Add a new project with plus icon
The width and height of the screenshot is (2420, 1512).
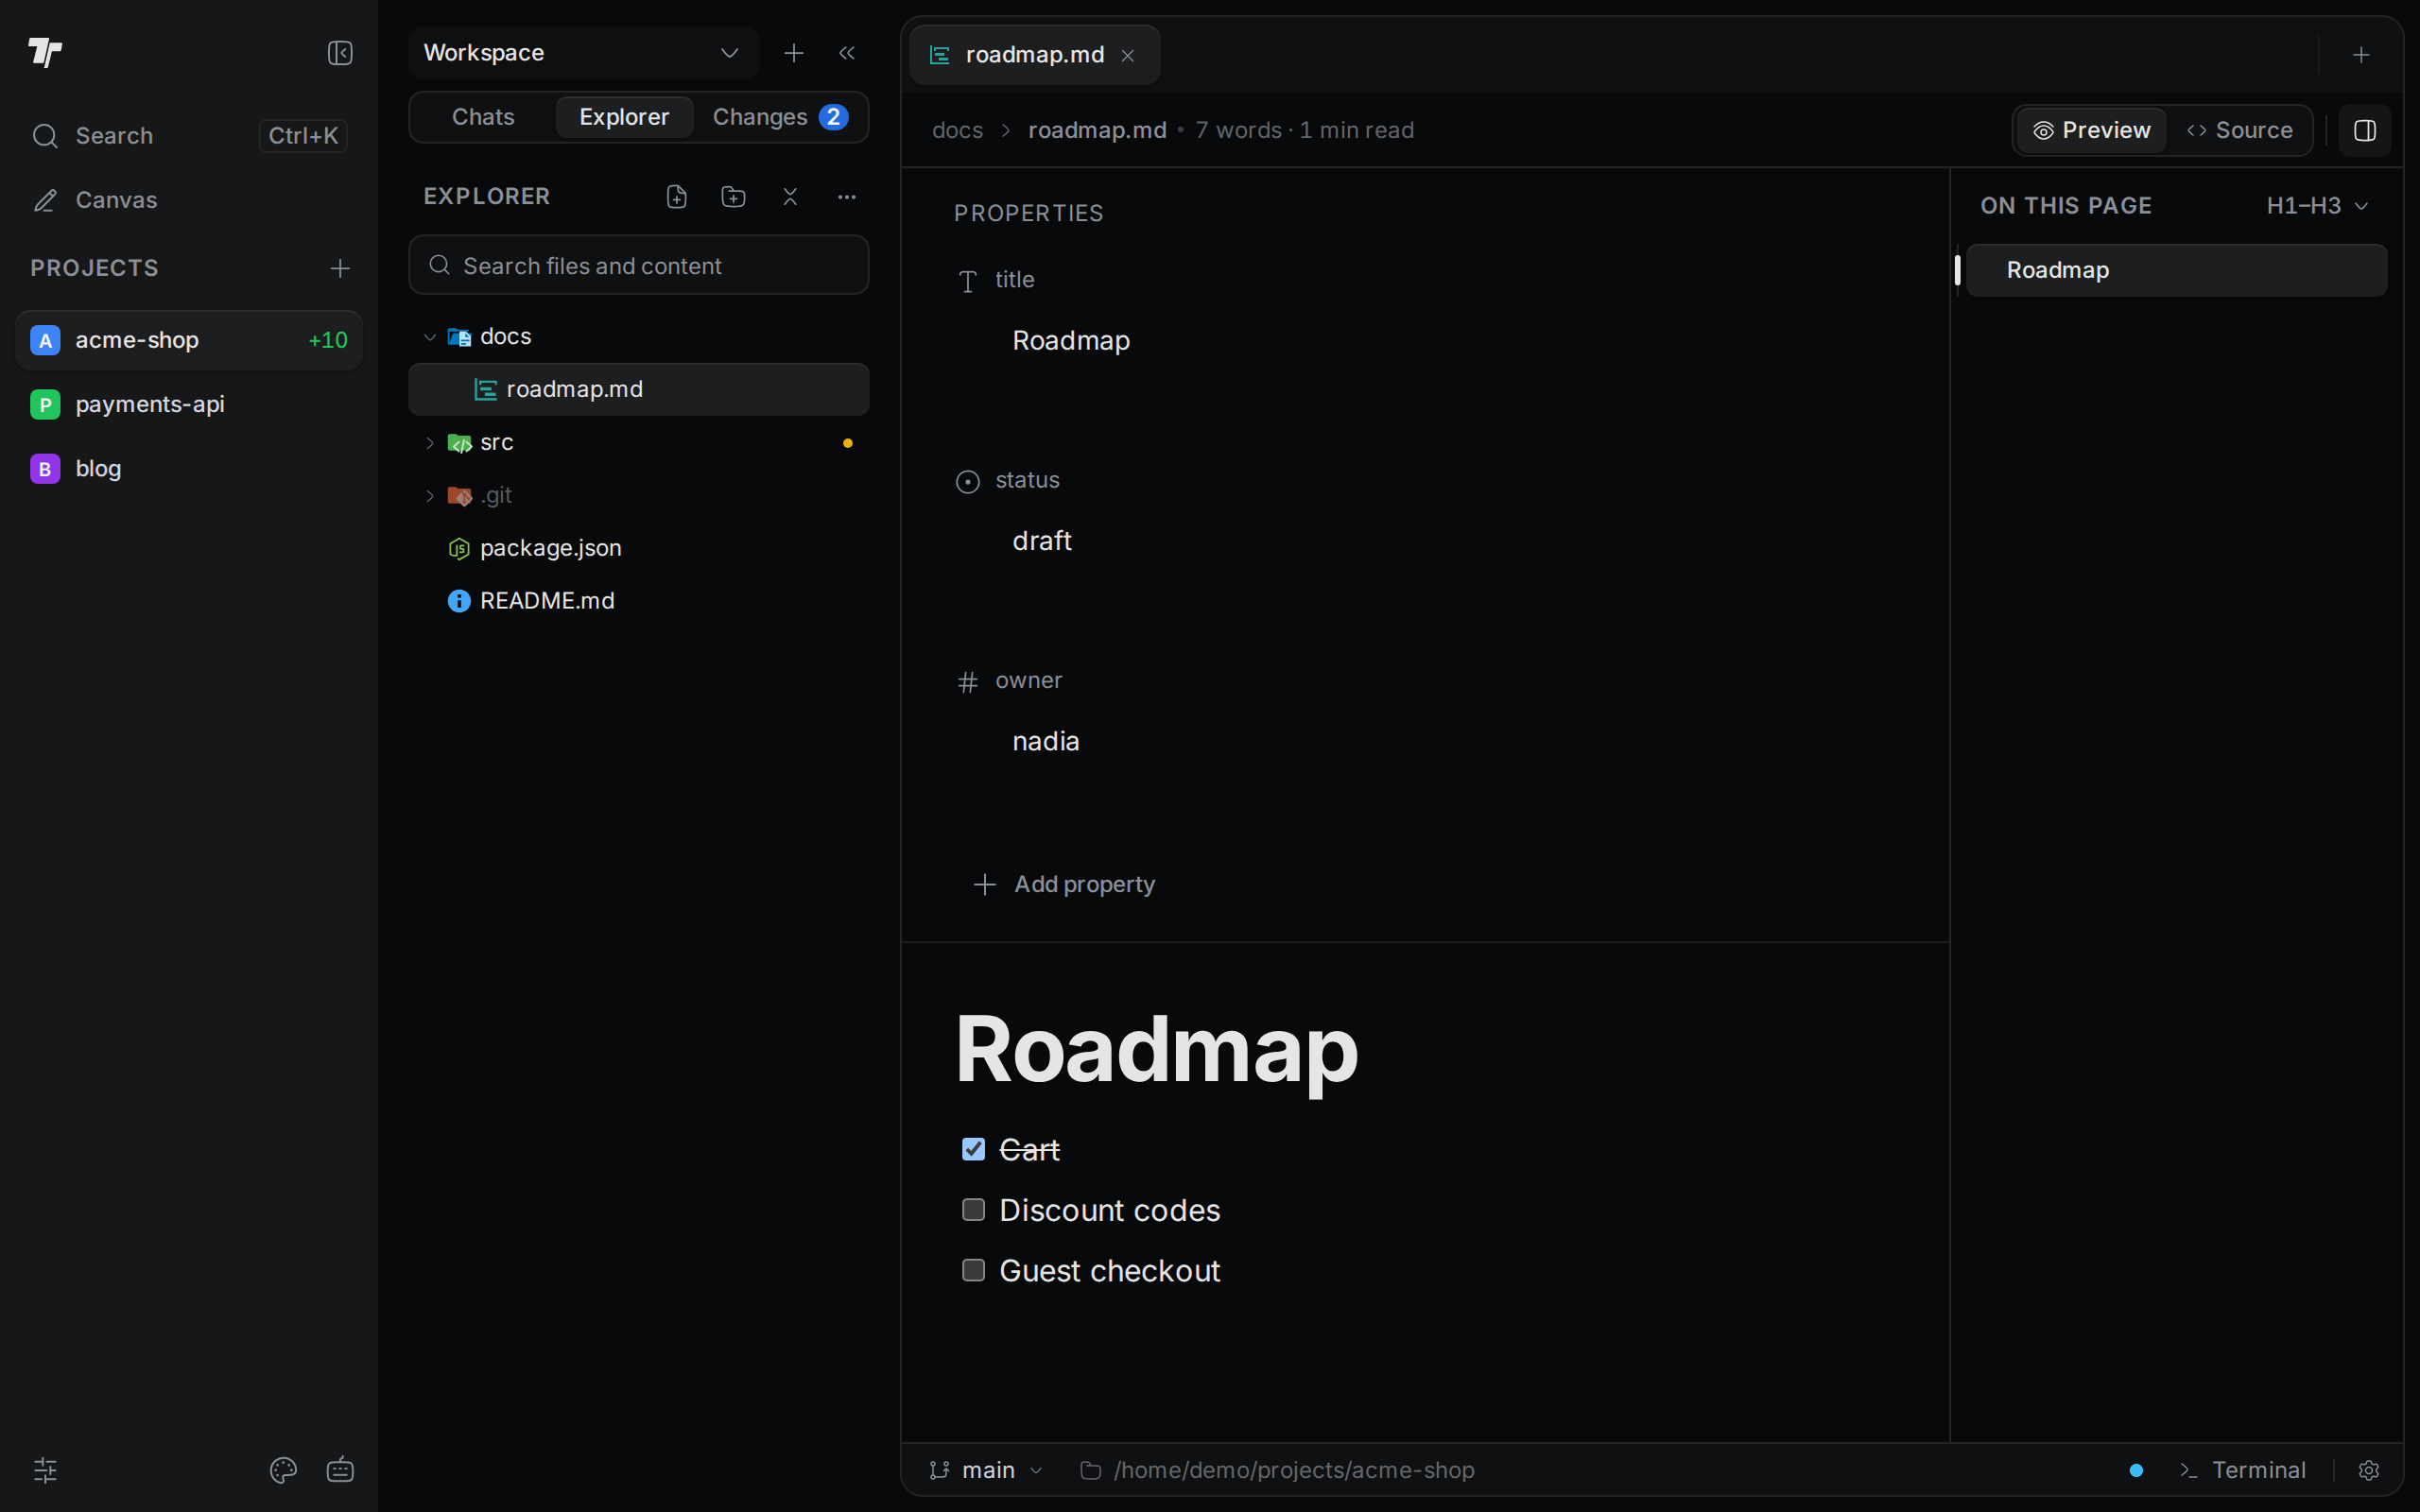(x=340, y=268)
